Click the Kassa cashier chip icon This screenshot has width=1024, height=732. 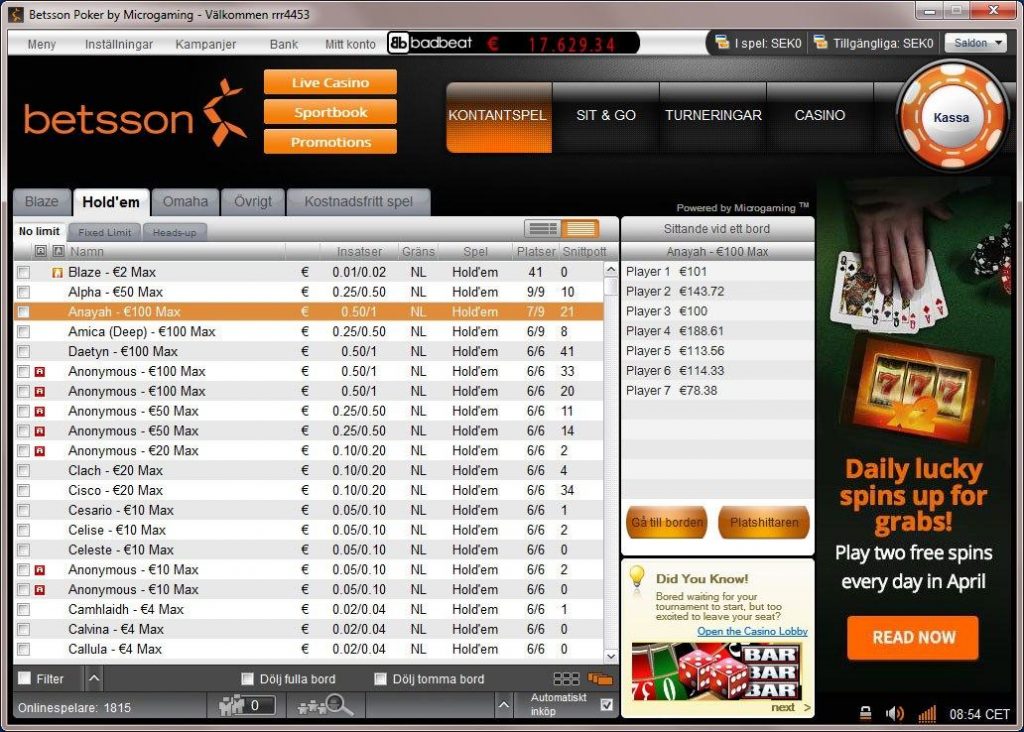[x=951, y=117]
